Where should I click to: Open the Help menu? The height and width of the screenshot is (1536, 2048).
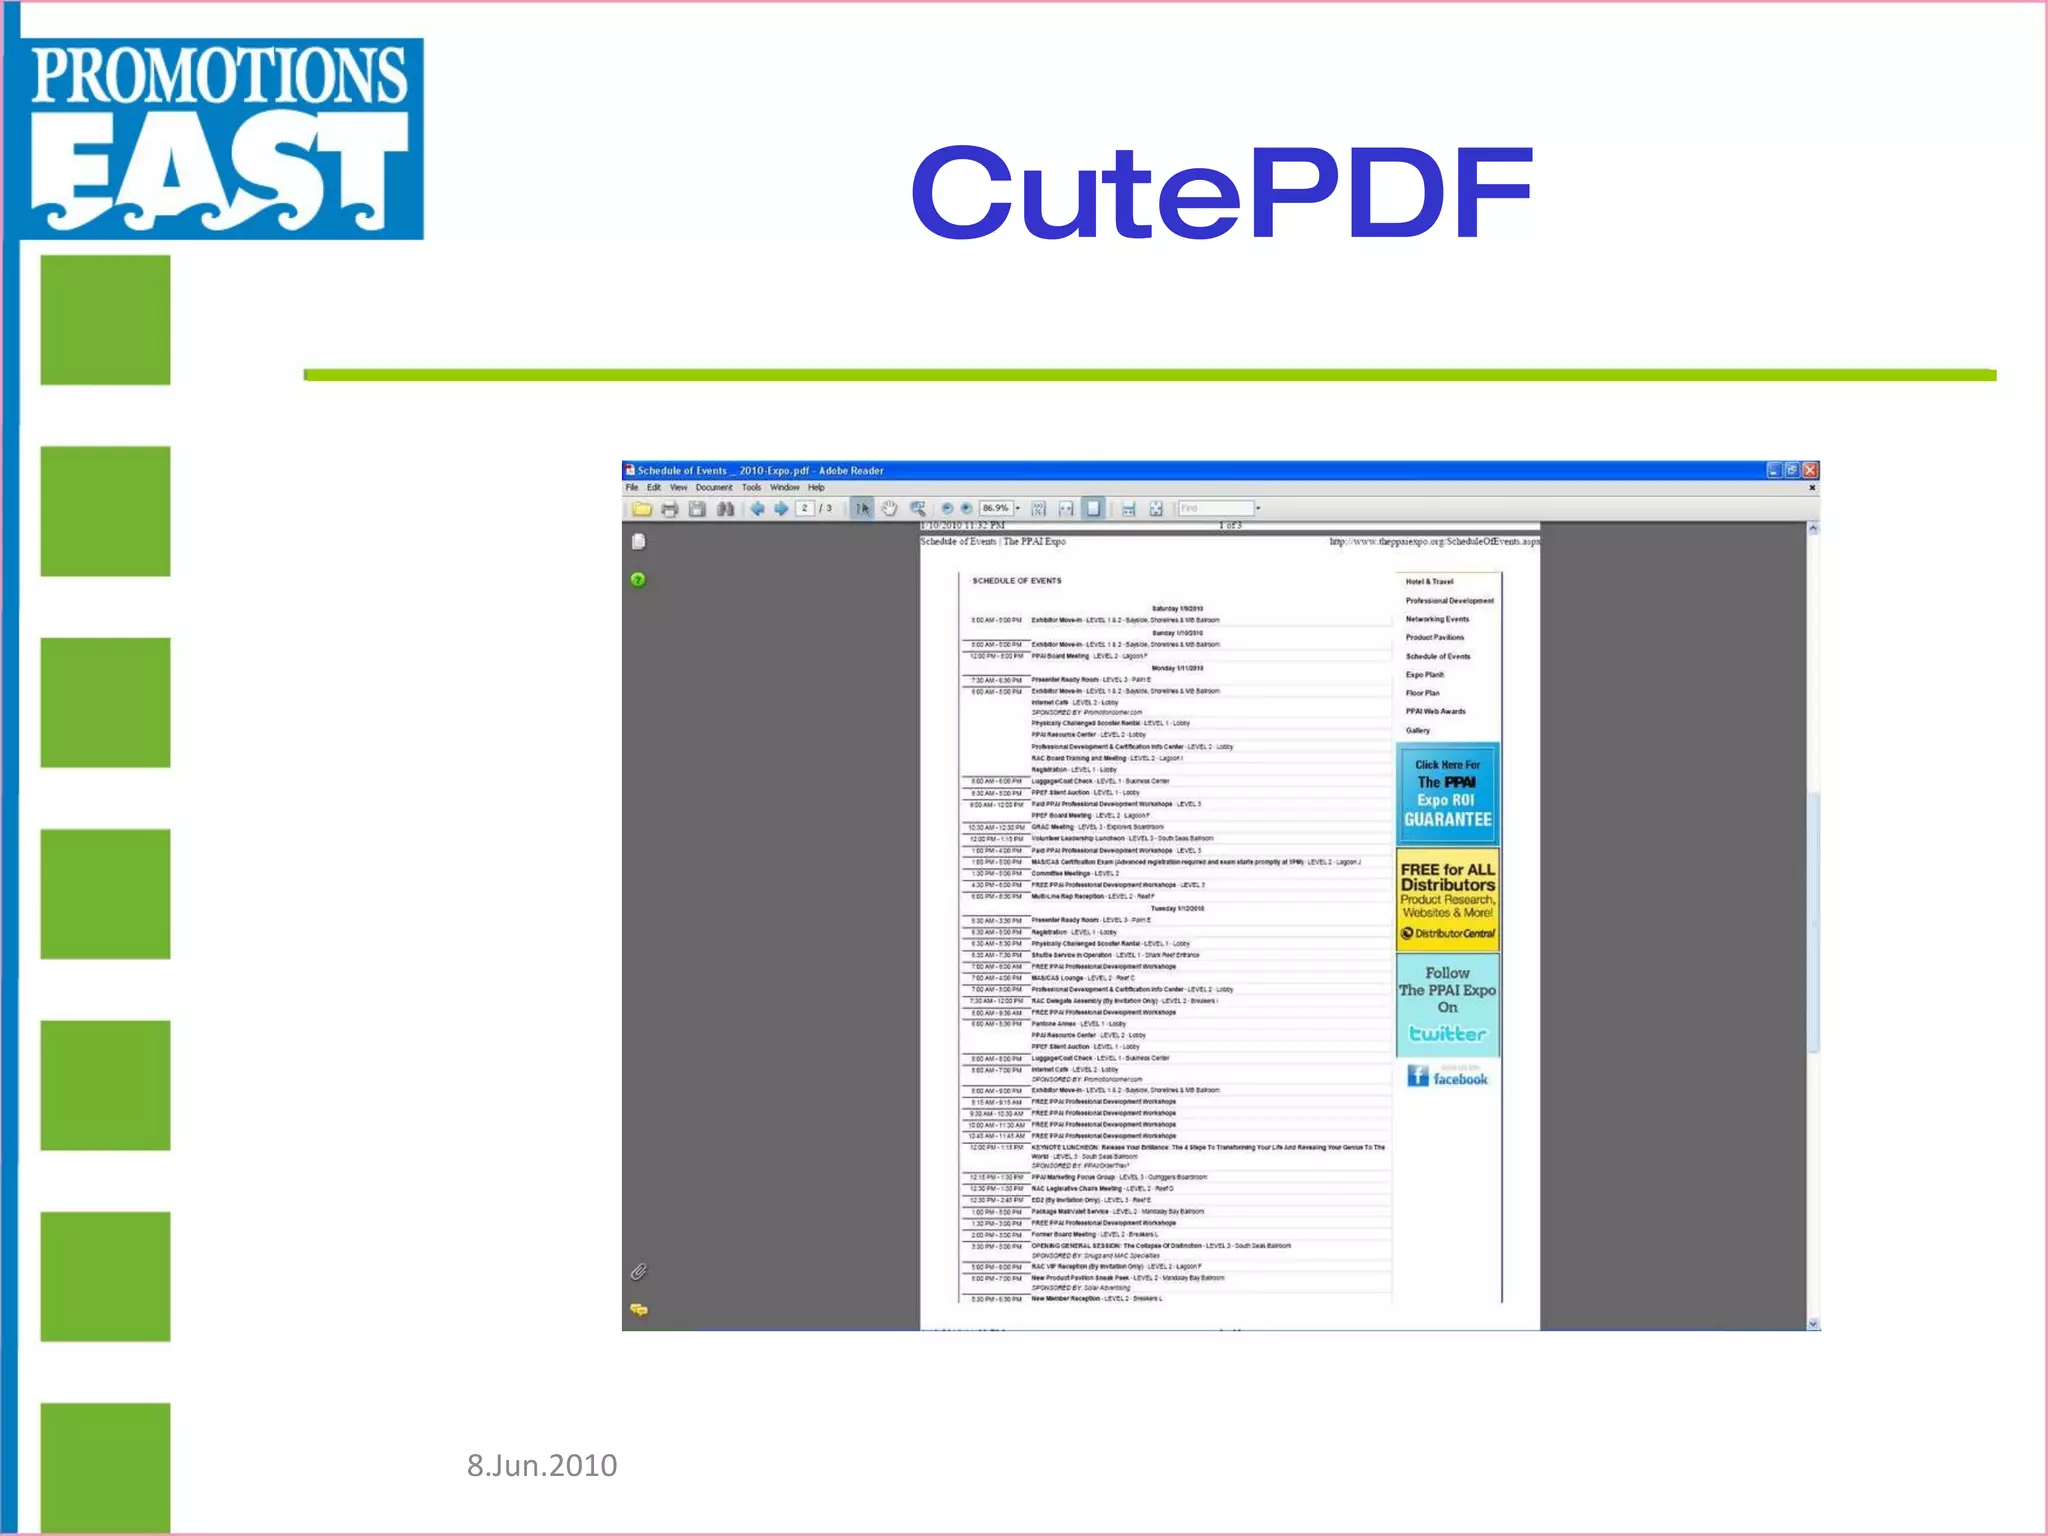(816, 488)
